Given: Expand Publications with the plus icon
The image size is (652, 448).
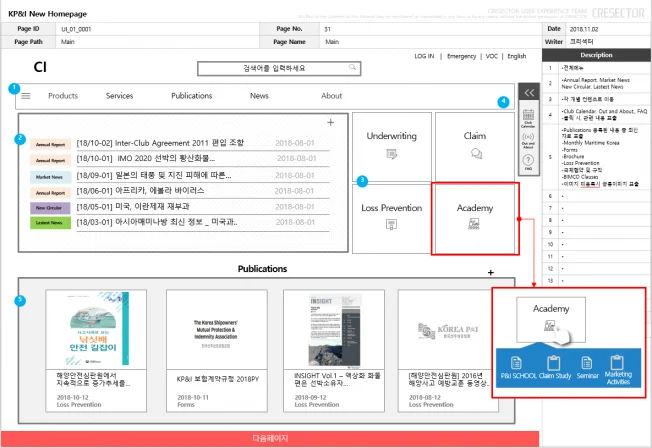Looking at the screenshot, I should (x=490, y=272).
